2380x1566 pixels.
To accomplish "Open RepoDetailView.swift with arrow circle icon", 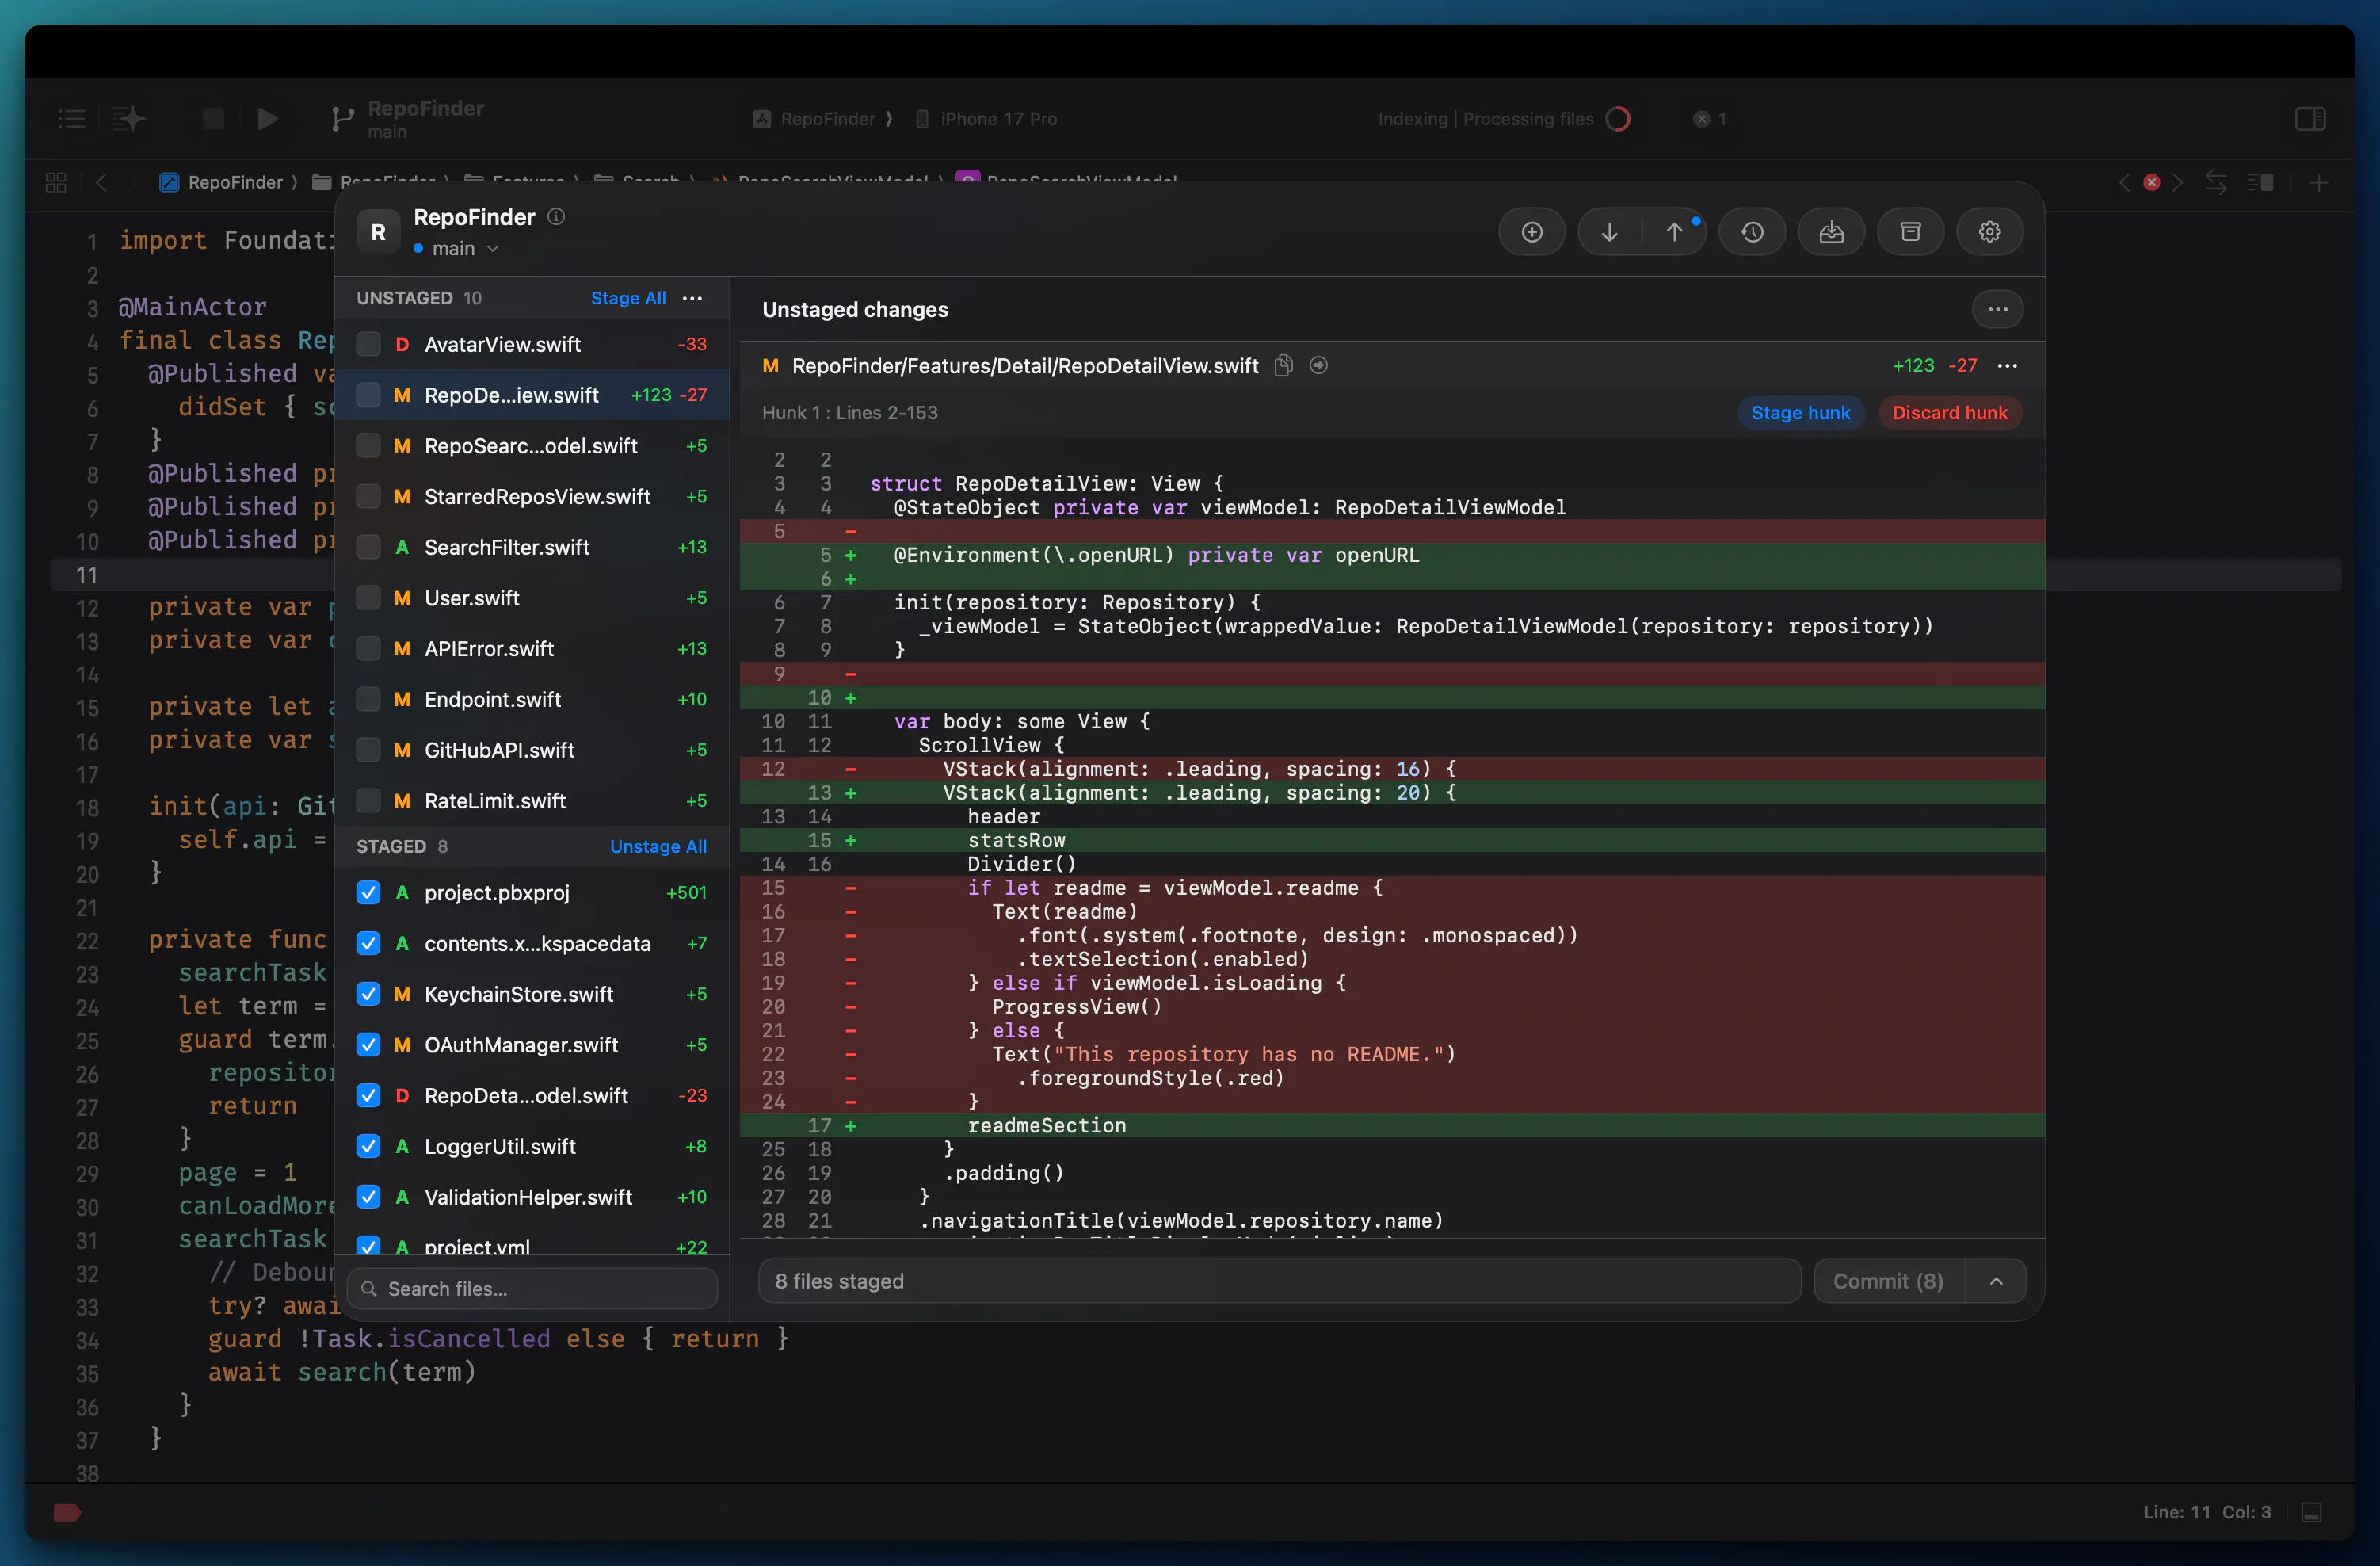I will [x=1319, y=365].
